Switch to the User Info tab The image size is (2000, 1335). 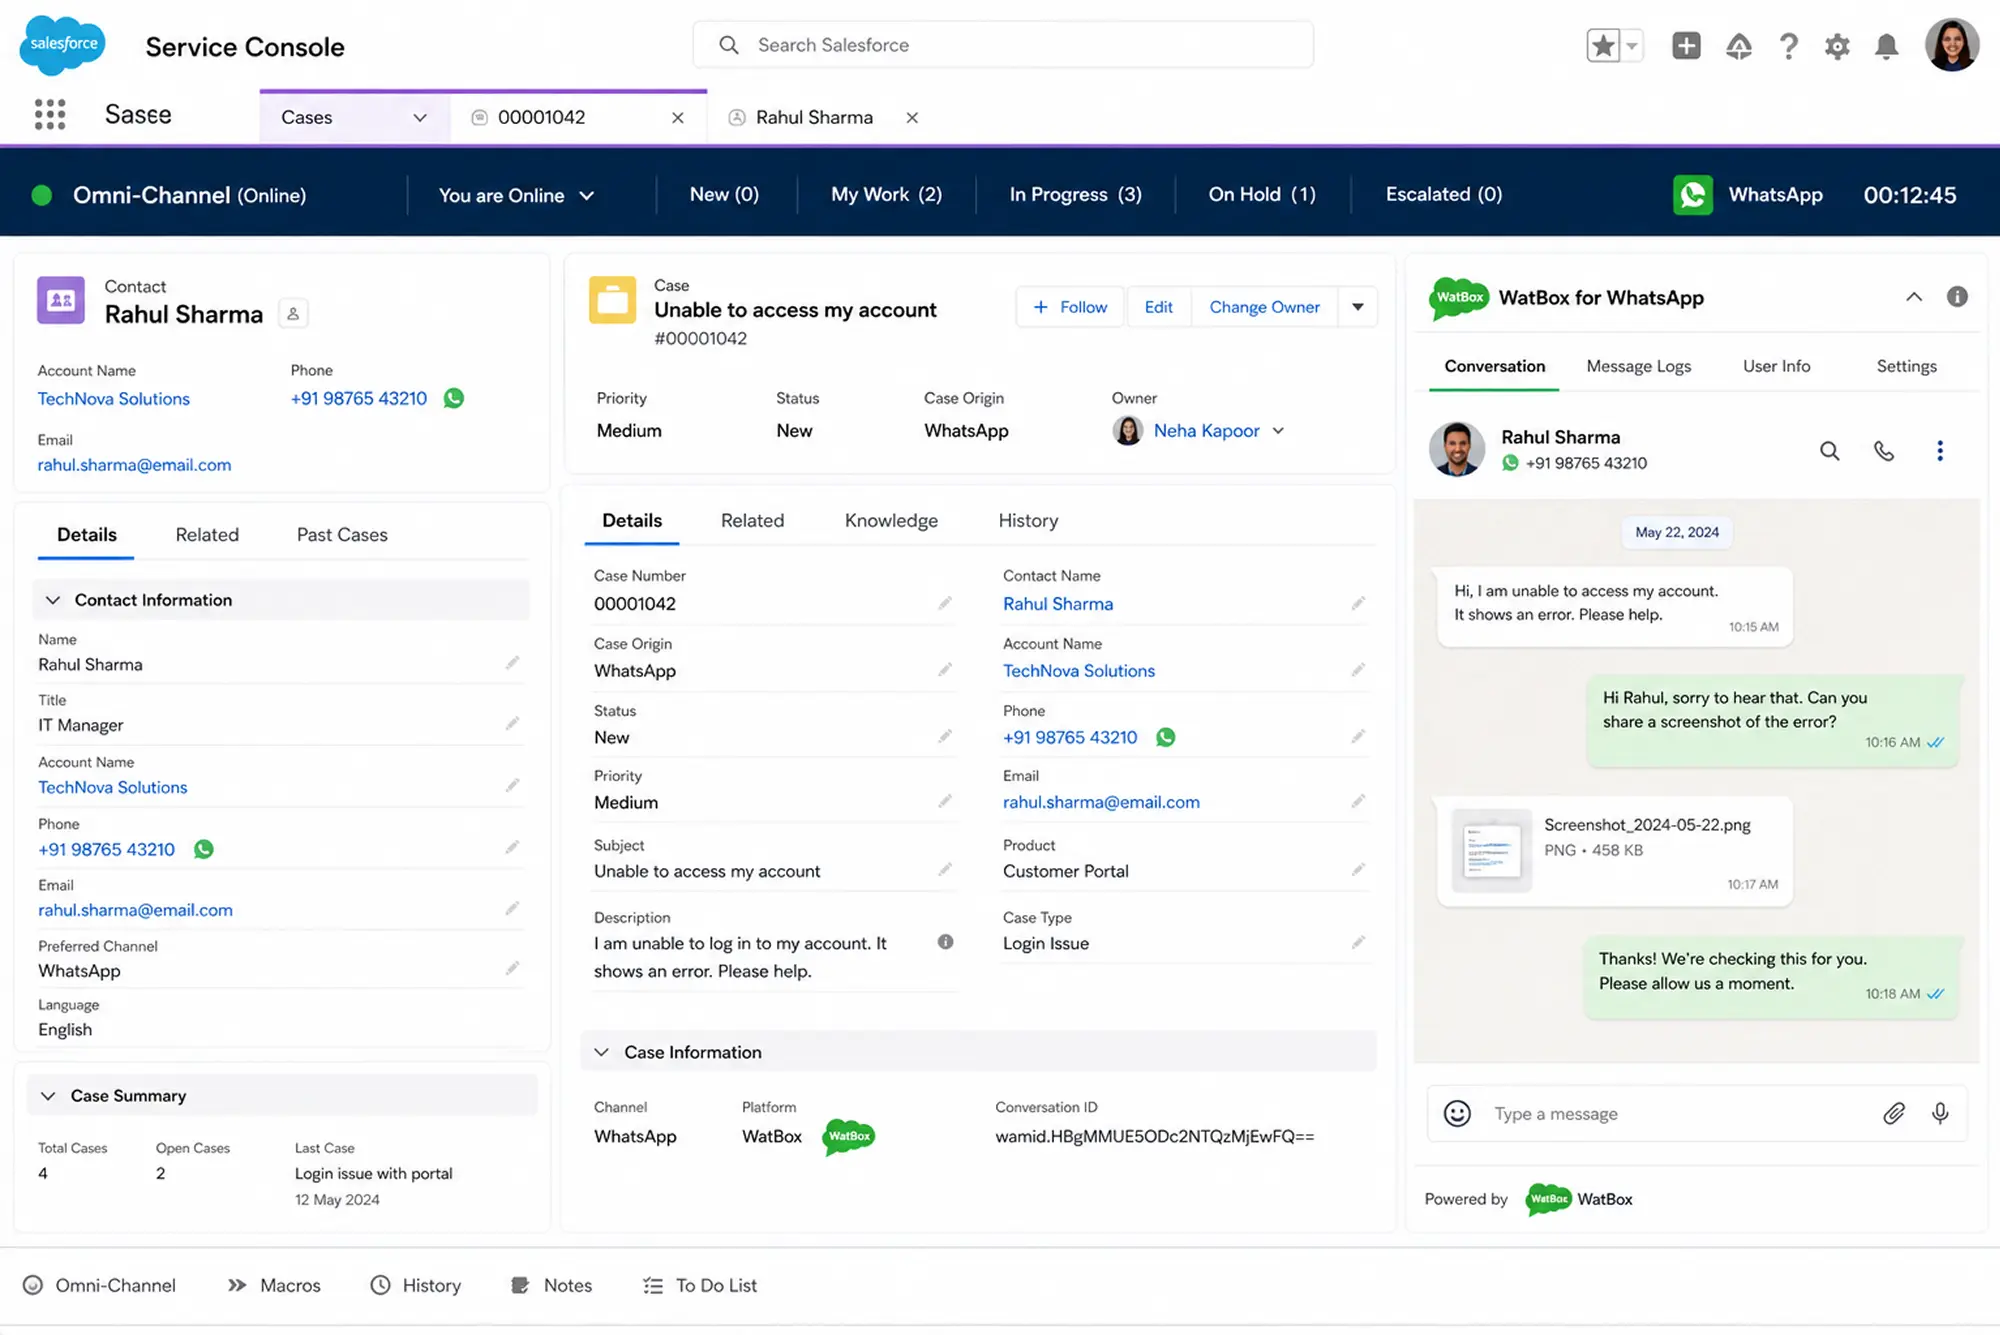click(1776, 366)
